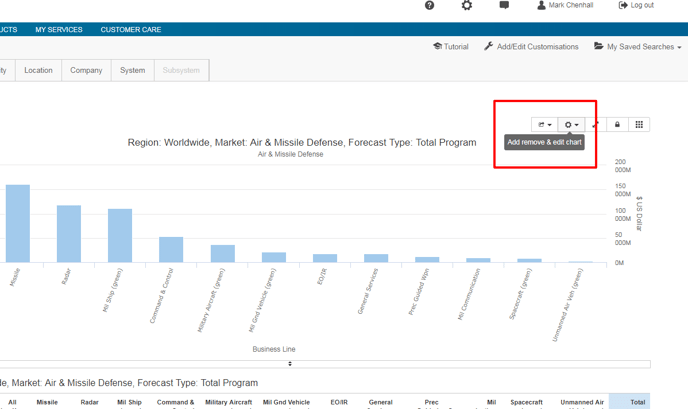This screenshot has height=409, width=688.
Task: Open Add/Edit Customisations
Action: [531, 47]
